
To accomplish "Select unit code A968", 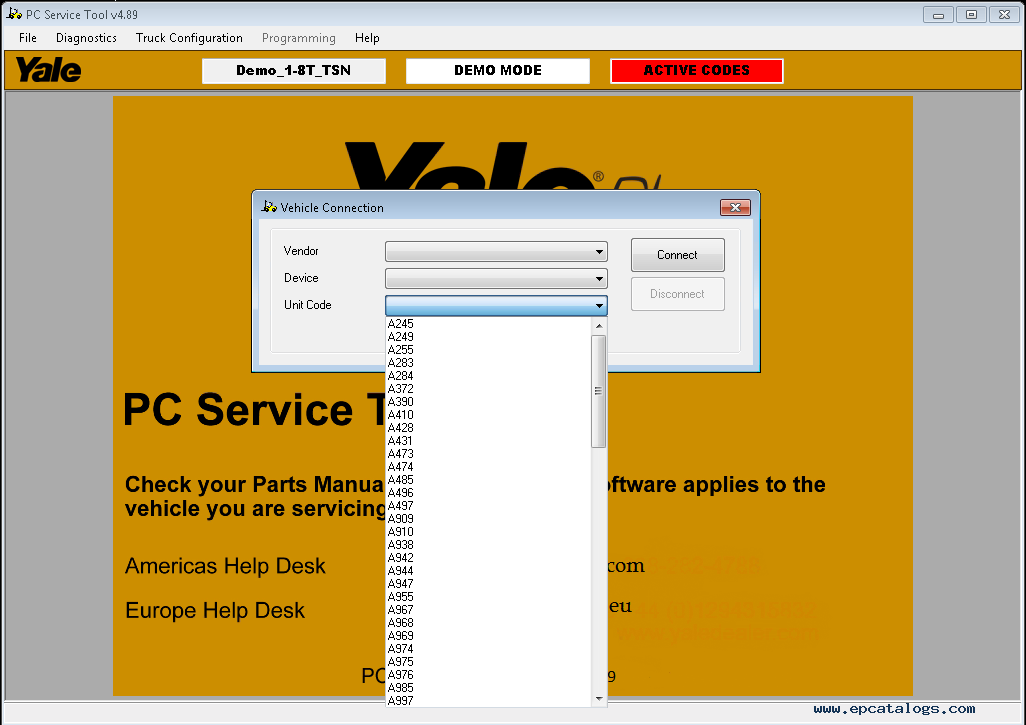I will 488,623.
